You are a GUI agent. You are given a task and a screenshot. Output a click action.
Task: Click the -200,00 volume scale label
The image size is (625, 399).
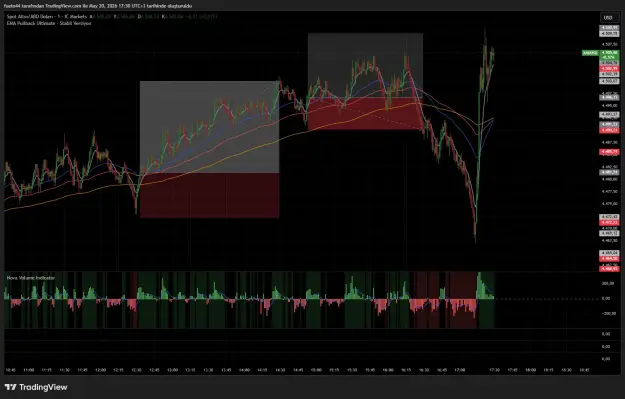click(x=608, y=314)
